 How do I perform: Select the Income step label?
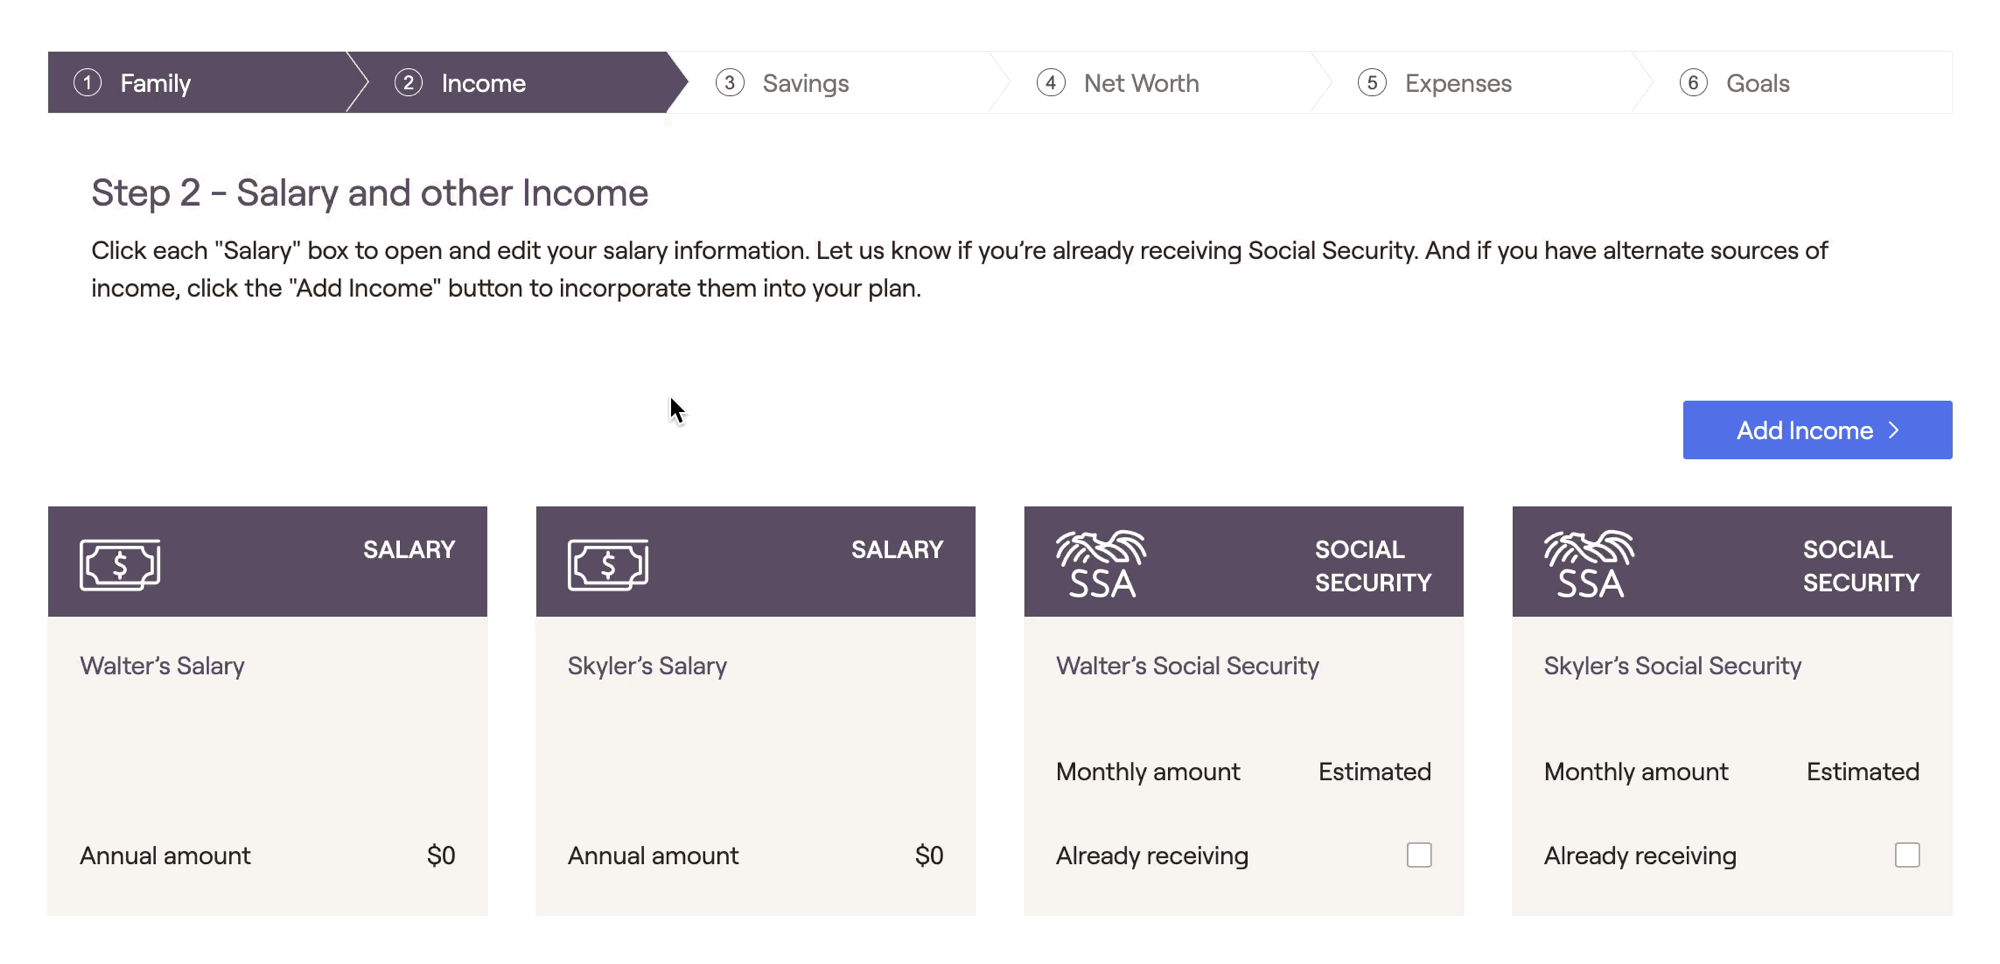tap(483, 83)
